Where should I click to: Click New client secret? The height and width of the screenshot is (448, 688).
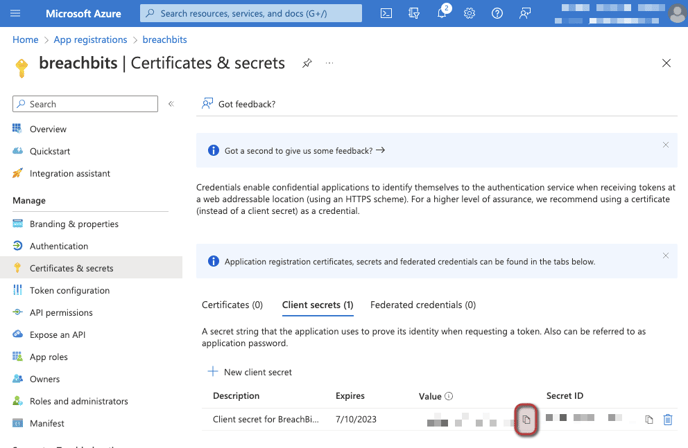pos(250,372)
